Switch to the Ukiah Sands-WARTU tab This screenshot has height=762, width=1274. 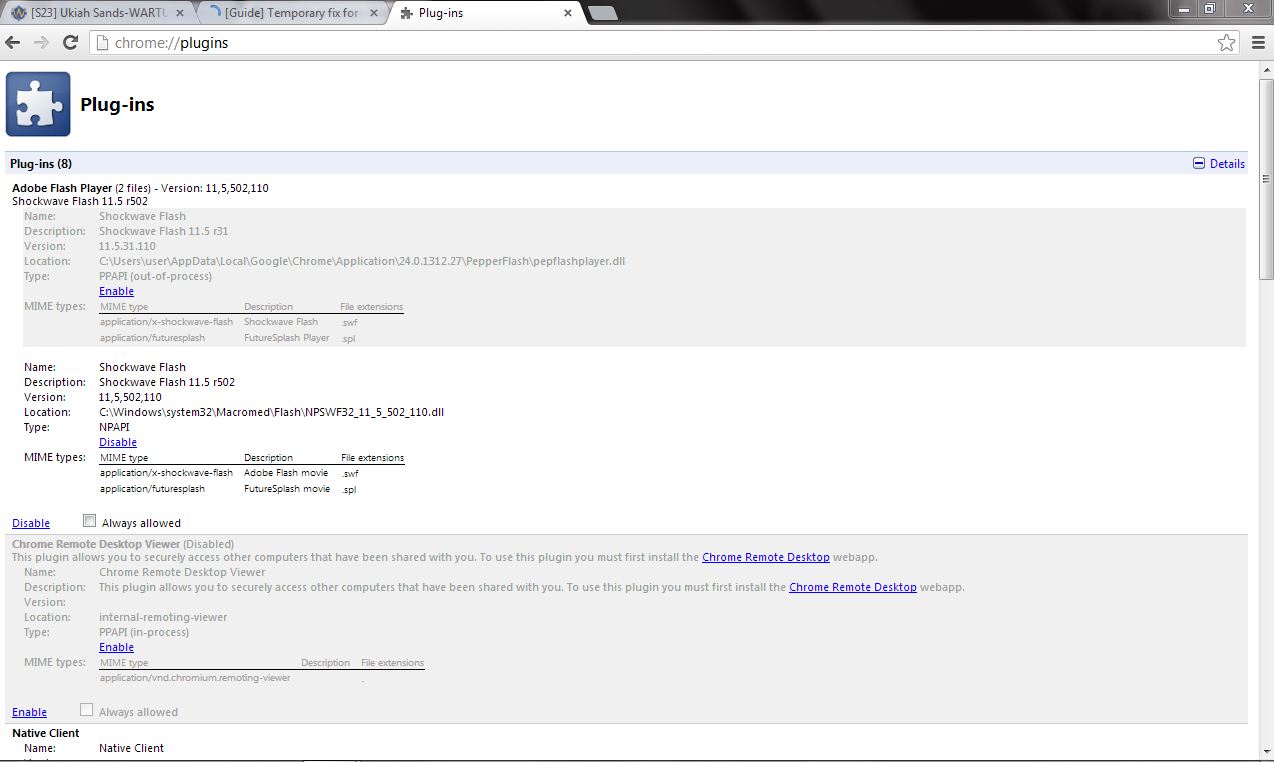pos(98,13)
